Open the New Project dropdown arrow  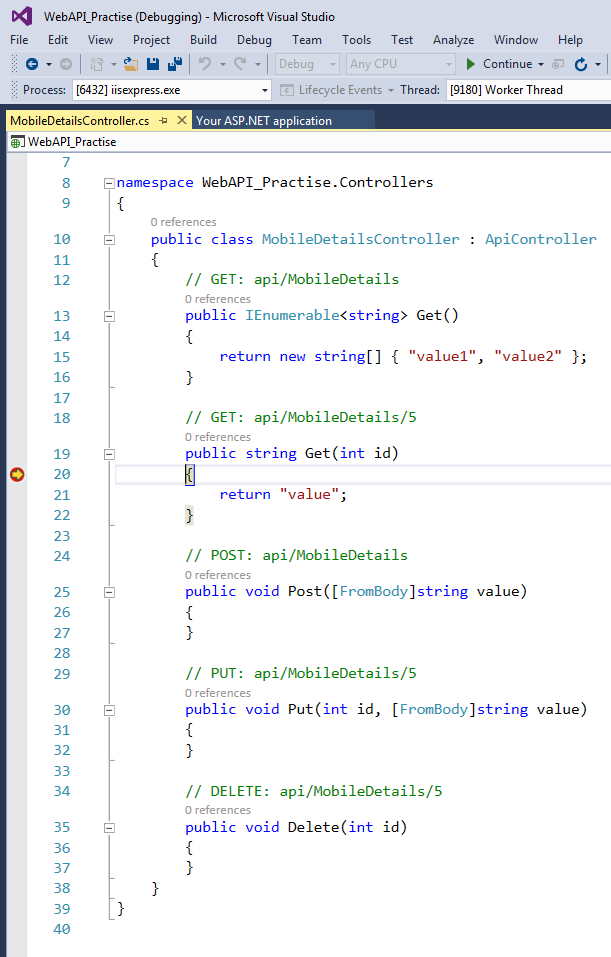pos(114,64)
